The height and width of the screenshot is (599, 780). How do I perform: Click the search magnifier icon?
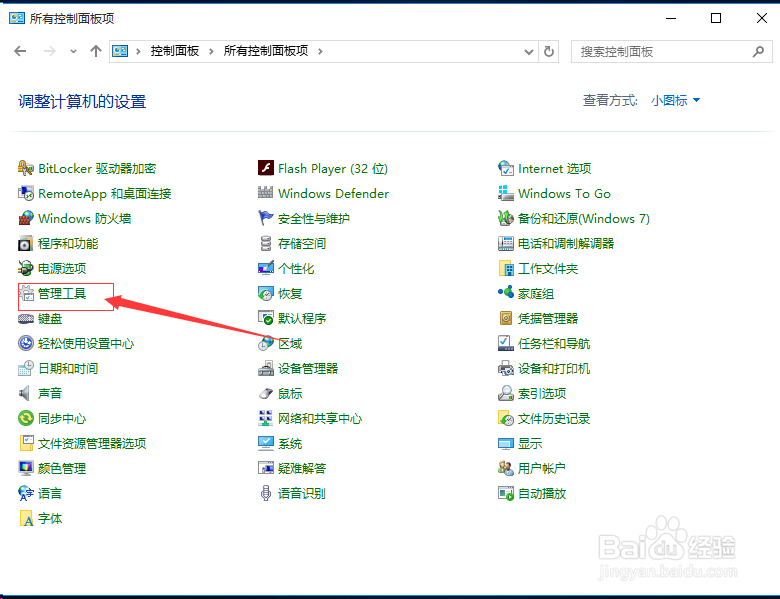point(759,51)
